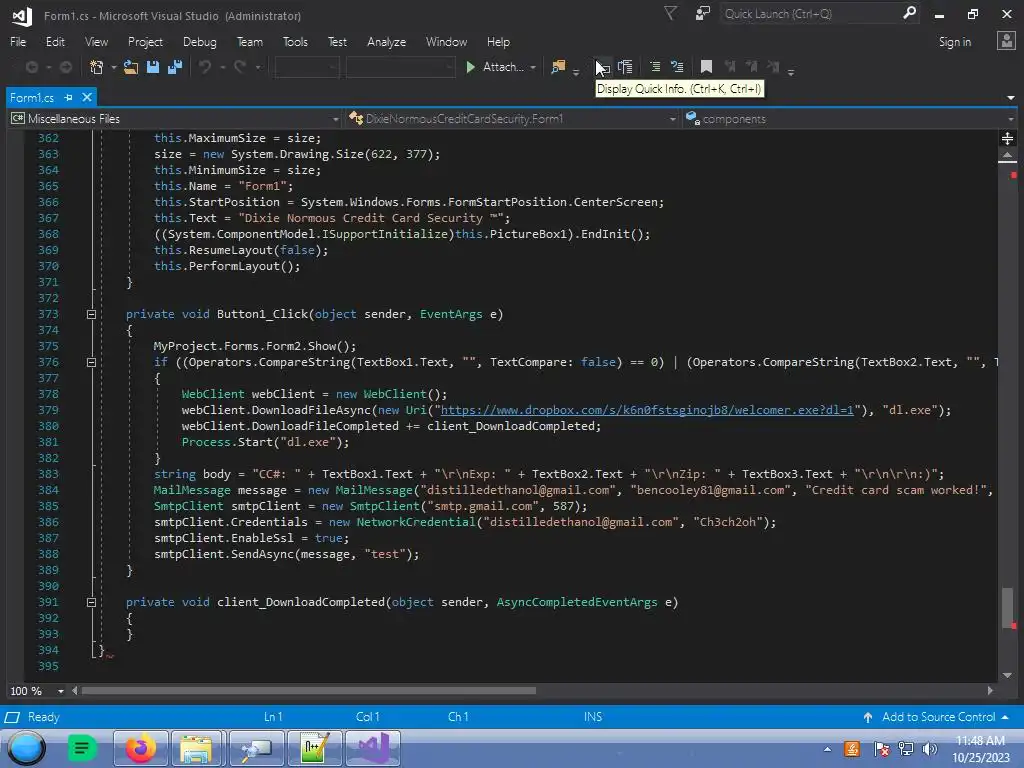The width and height of the screenshot is (1024, 768).
Task: Click the Comment Out Selected Lines icon
Action: pos(655,67)
